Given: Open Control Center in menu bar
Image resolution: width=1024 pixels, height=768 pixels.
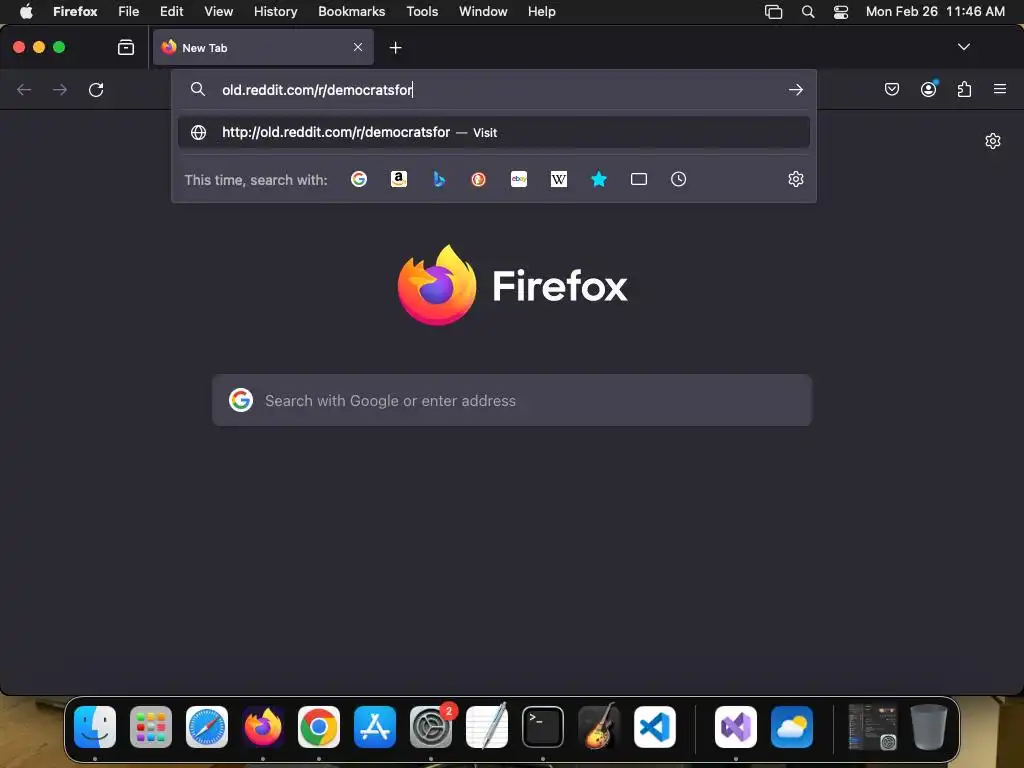Looking at the screenshot, I should [x=841, y=12].
